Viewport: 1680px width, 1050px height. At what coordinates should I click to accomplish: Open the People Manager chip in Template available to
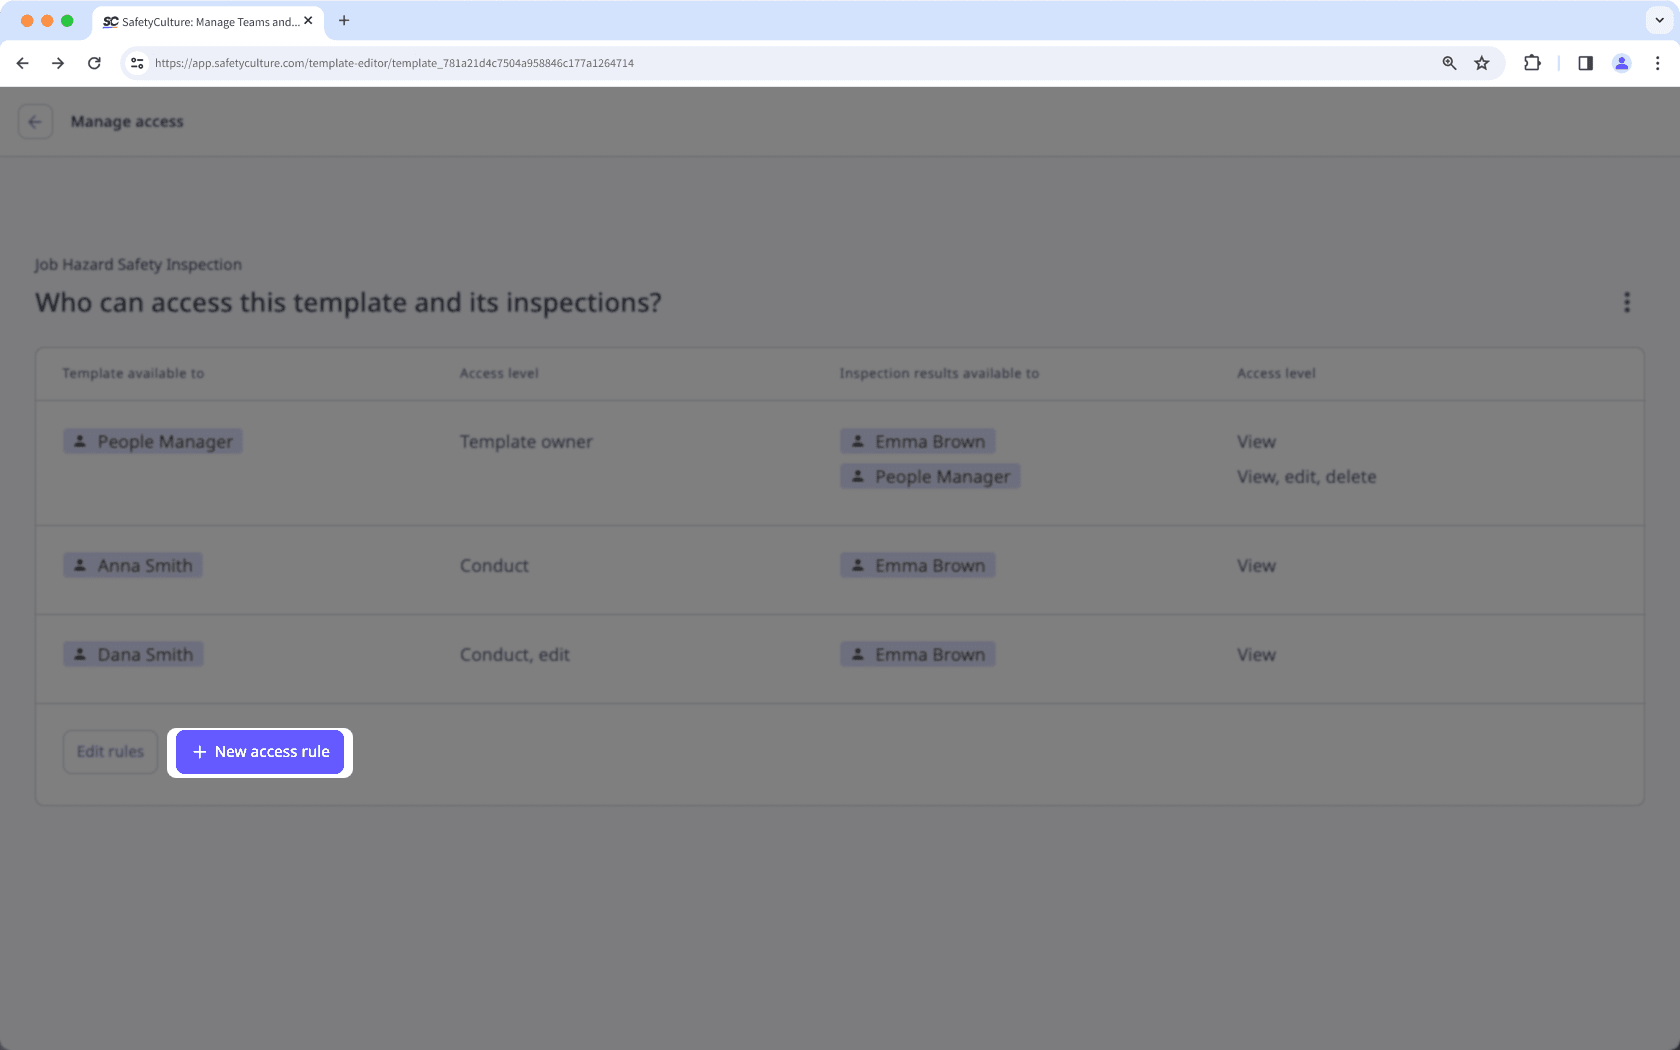(x=152, y=441)
